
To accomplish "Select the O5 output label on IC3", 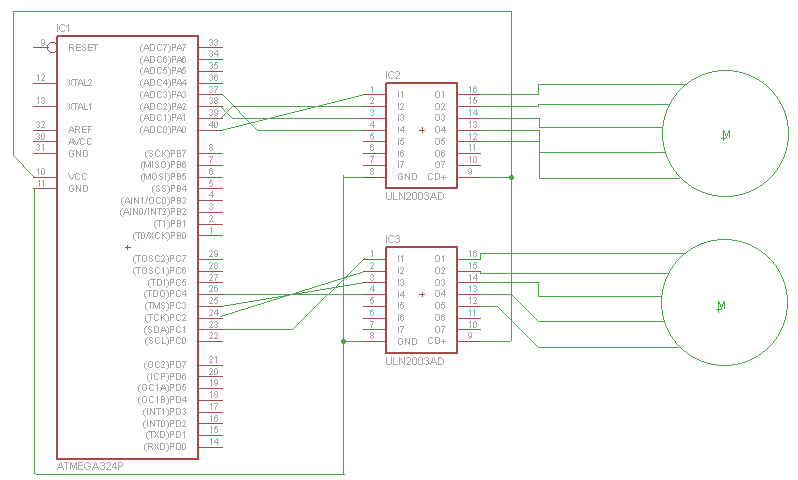I will coord(440,306).
